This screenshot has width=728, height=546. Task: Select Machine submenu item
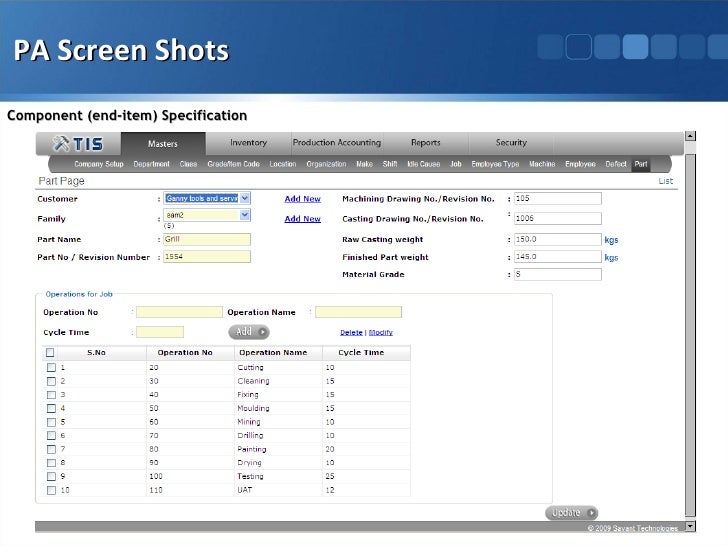pos(542,164)
